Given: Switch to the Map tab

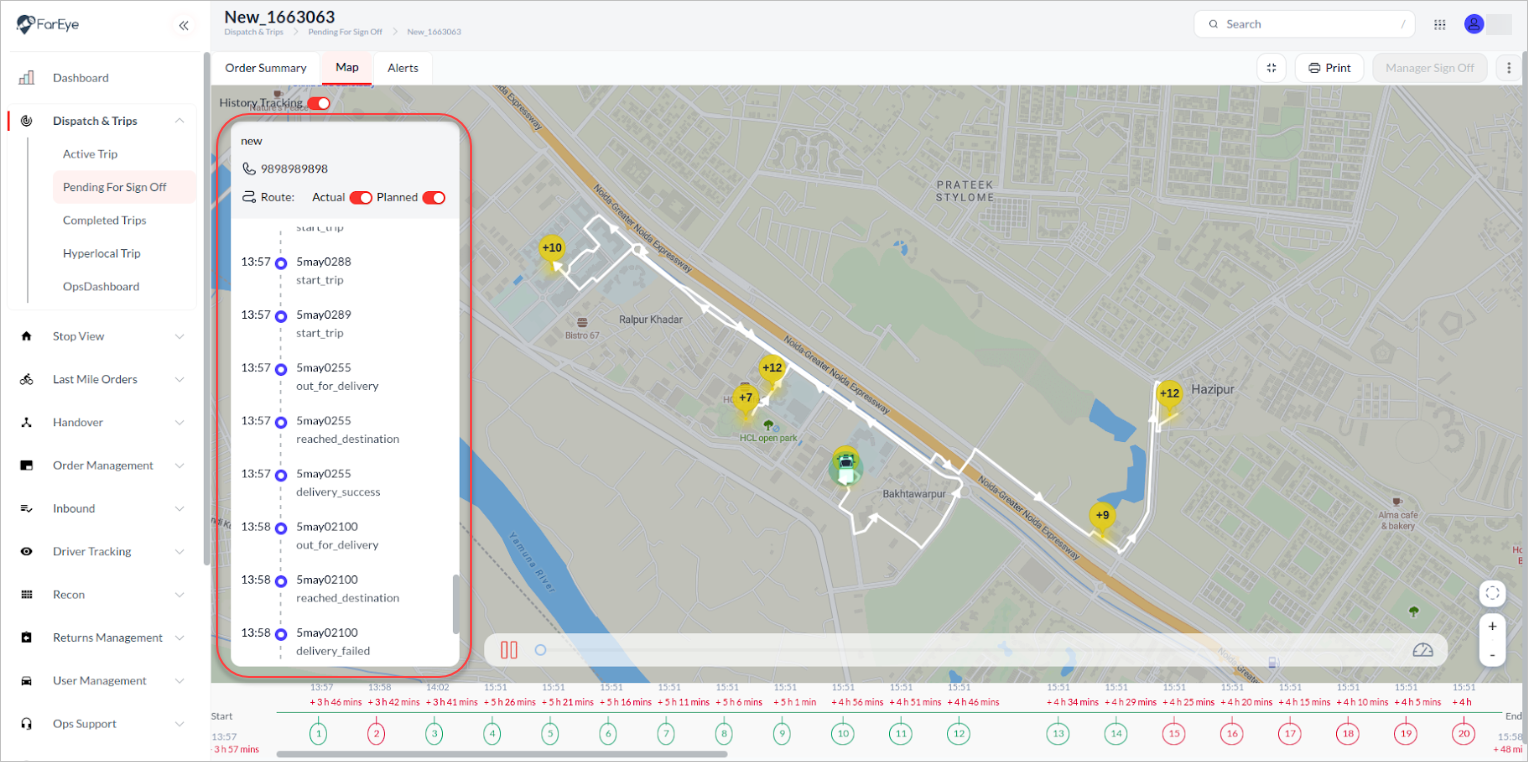Looking at the screenshot, I should [347, 68].
